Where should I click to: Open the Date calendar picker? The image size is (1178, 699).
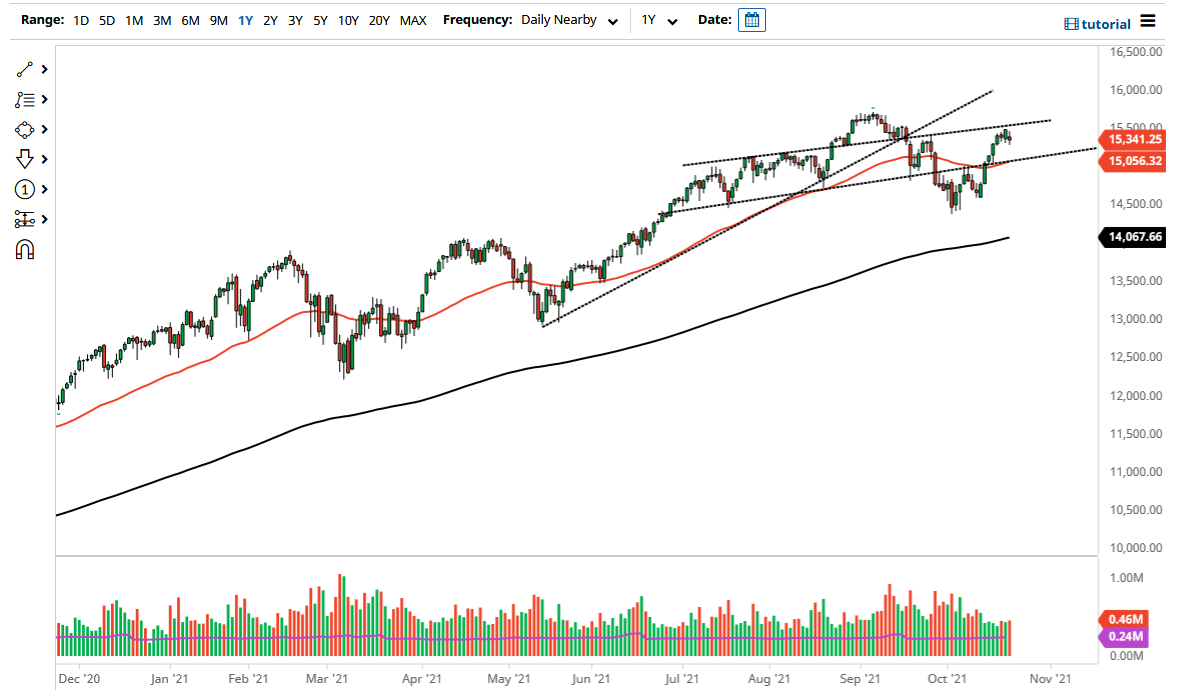pyautogui.click(x=751, y=19)
